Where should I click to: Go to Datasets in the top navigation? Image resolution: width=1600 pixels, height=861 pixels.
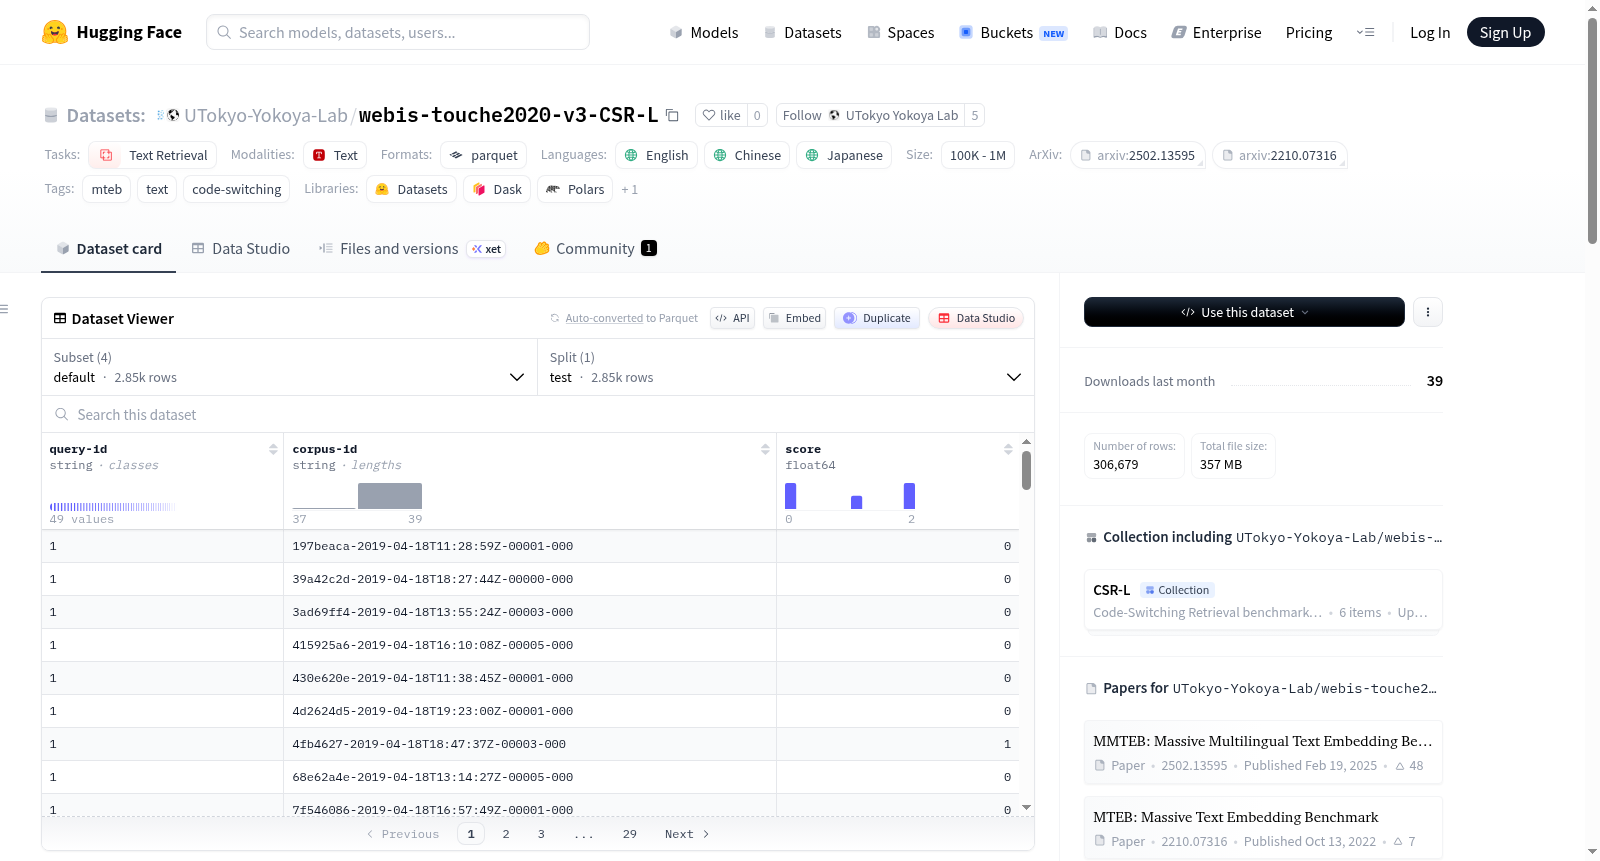point(802,32)
